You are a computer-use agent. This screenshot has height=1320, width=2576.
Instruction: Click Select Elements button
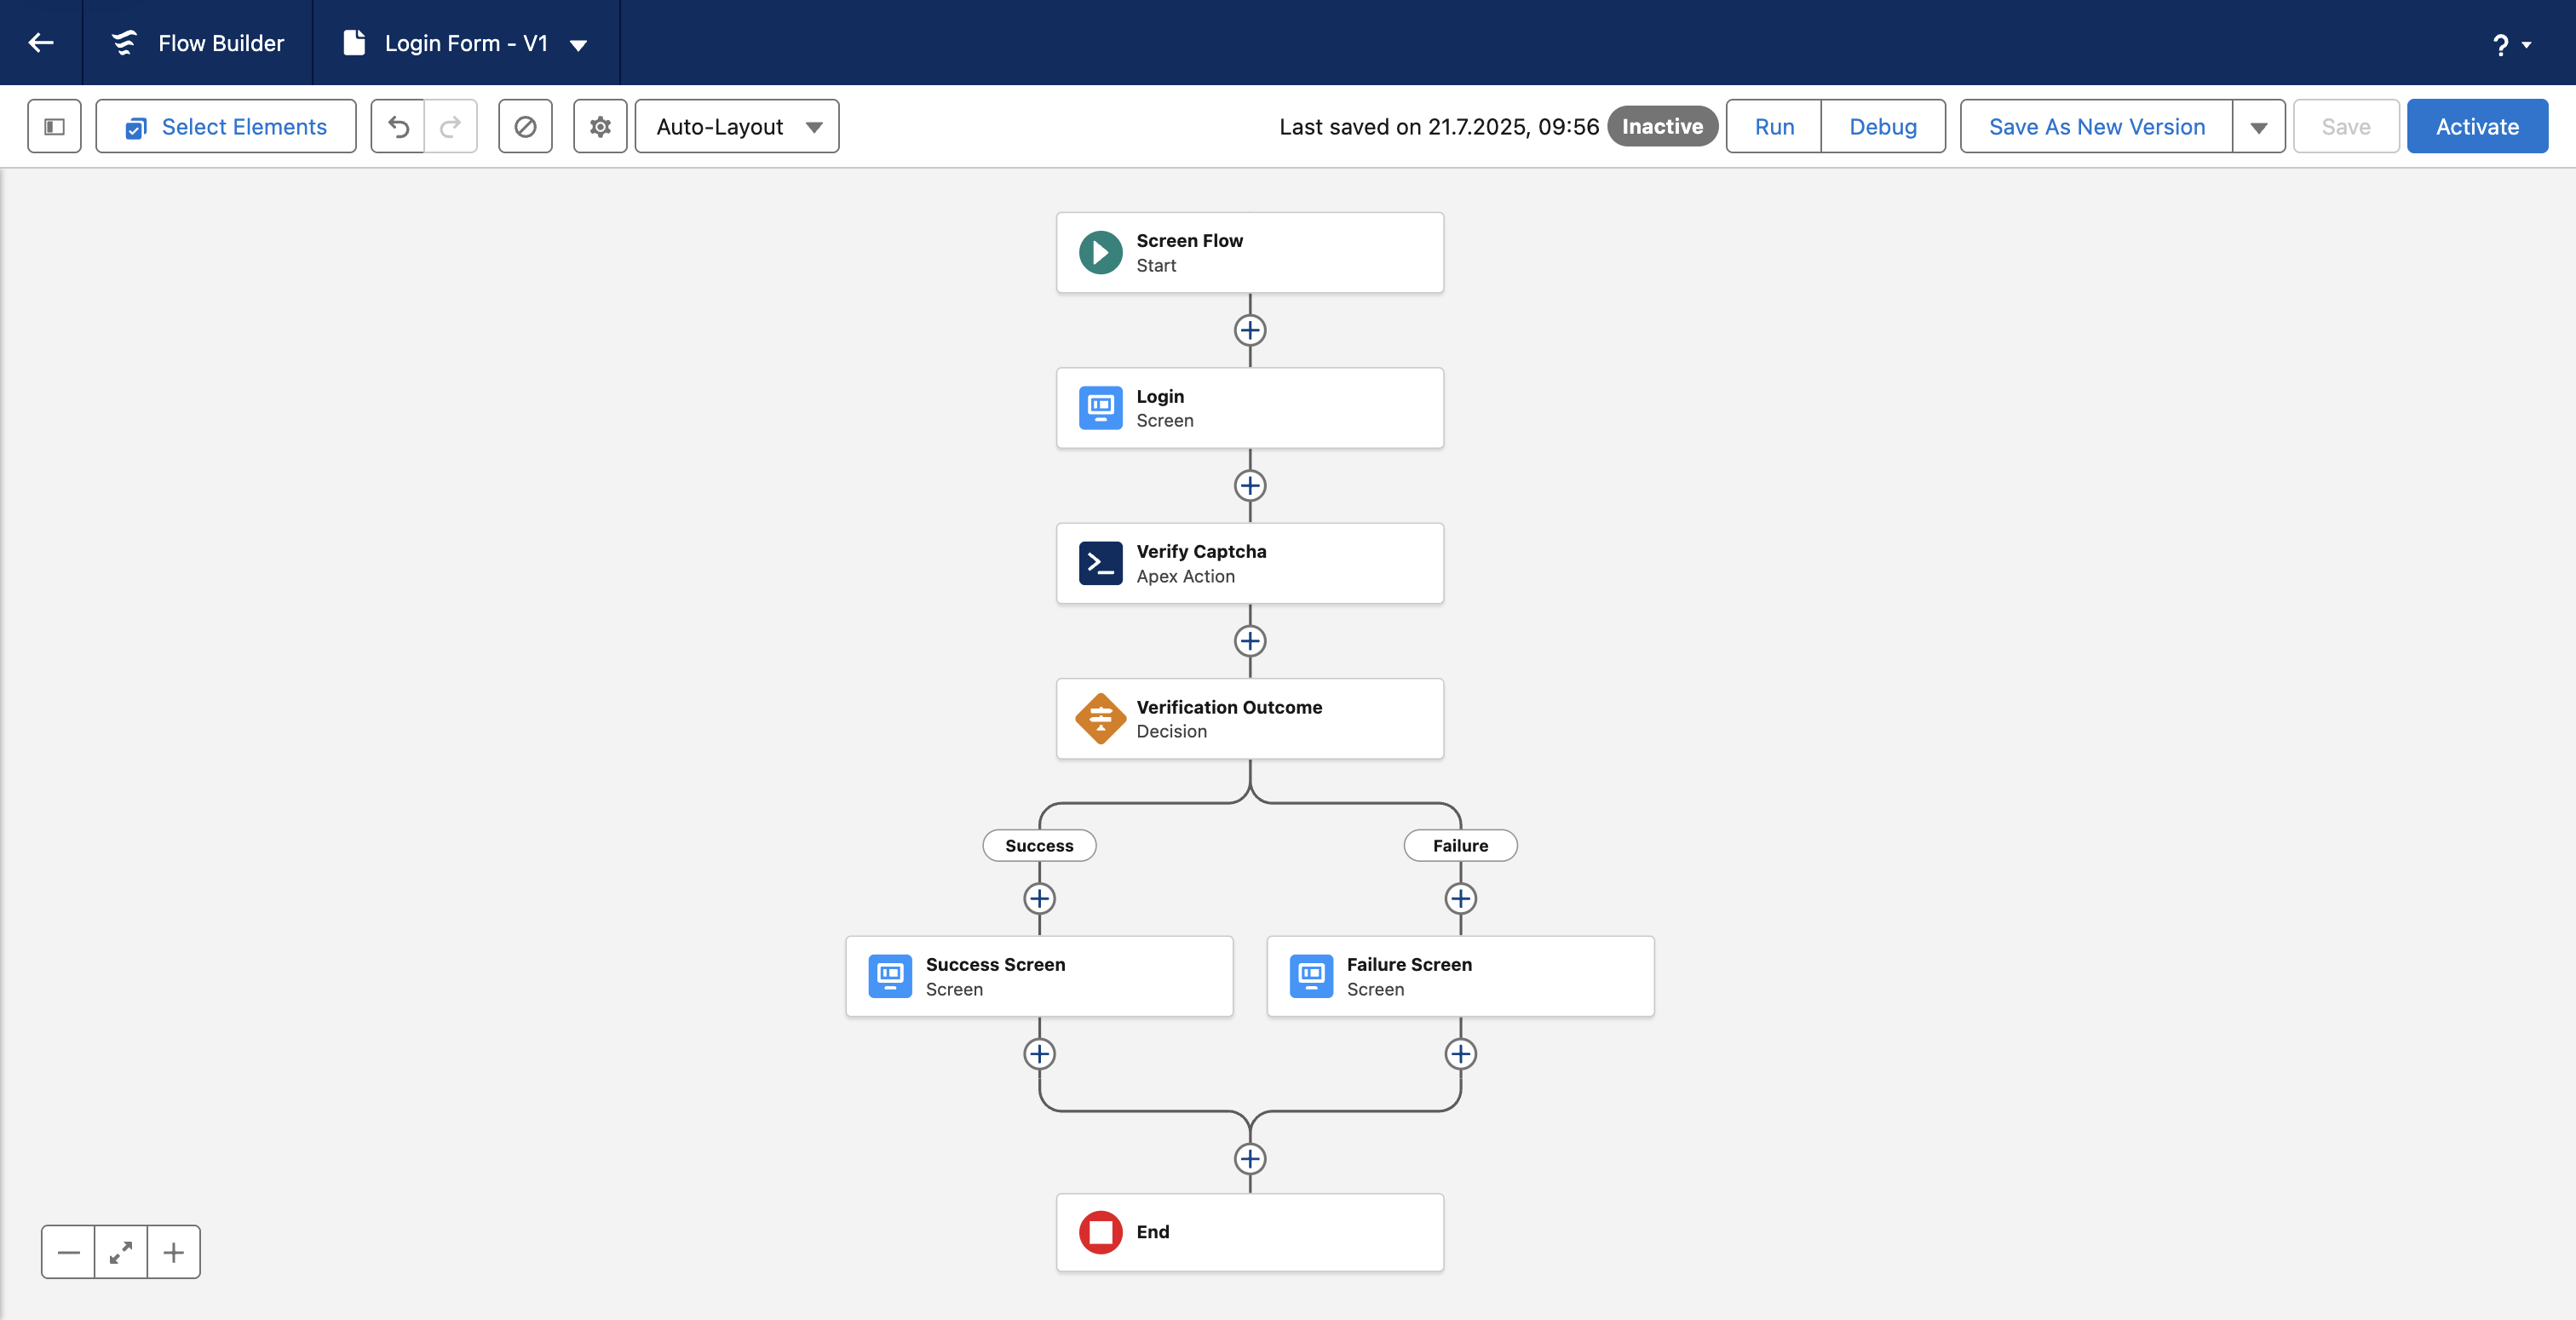tap(226, 127)
